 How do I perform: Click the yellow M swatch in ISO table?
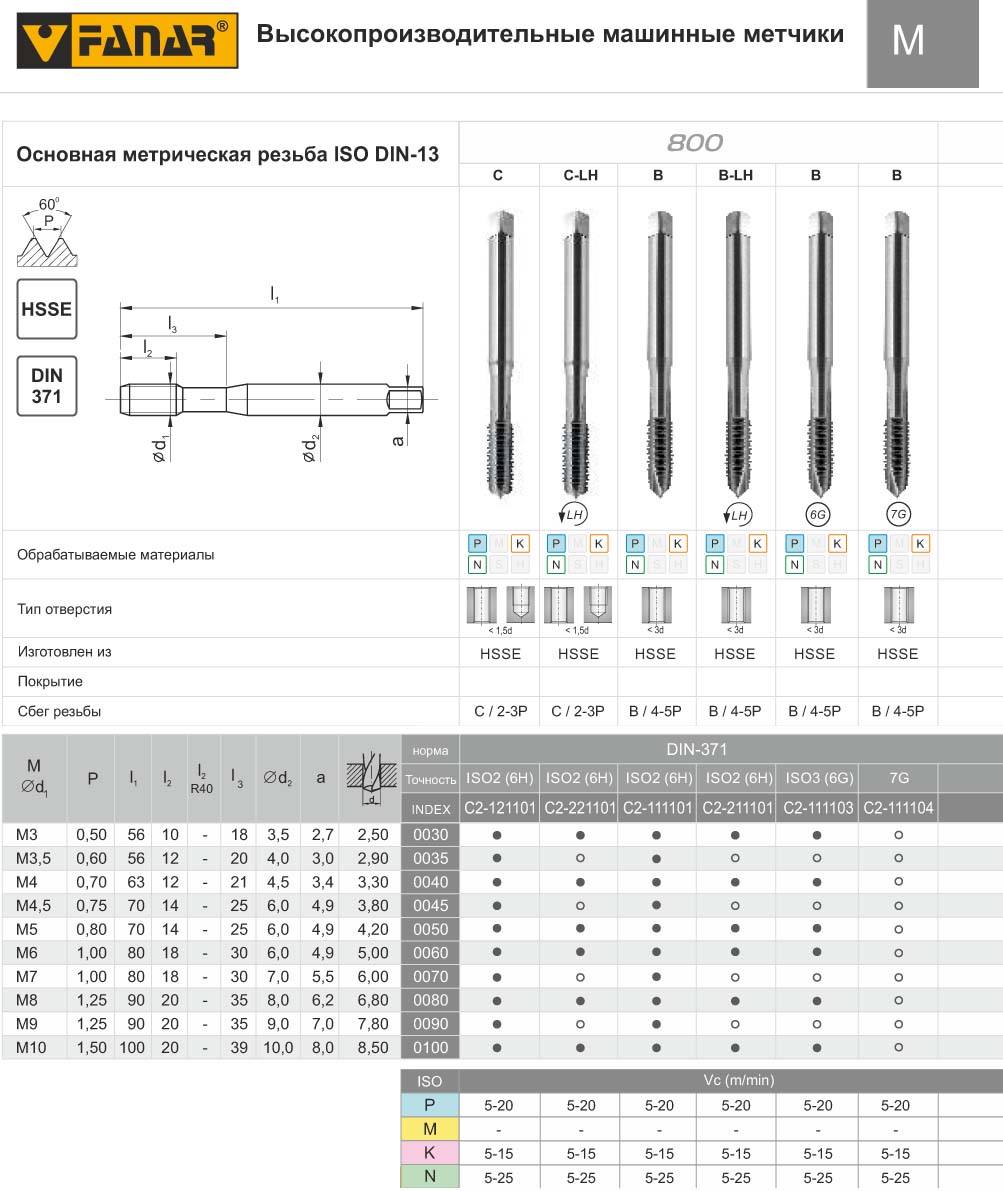coord(429,1129)
